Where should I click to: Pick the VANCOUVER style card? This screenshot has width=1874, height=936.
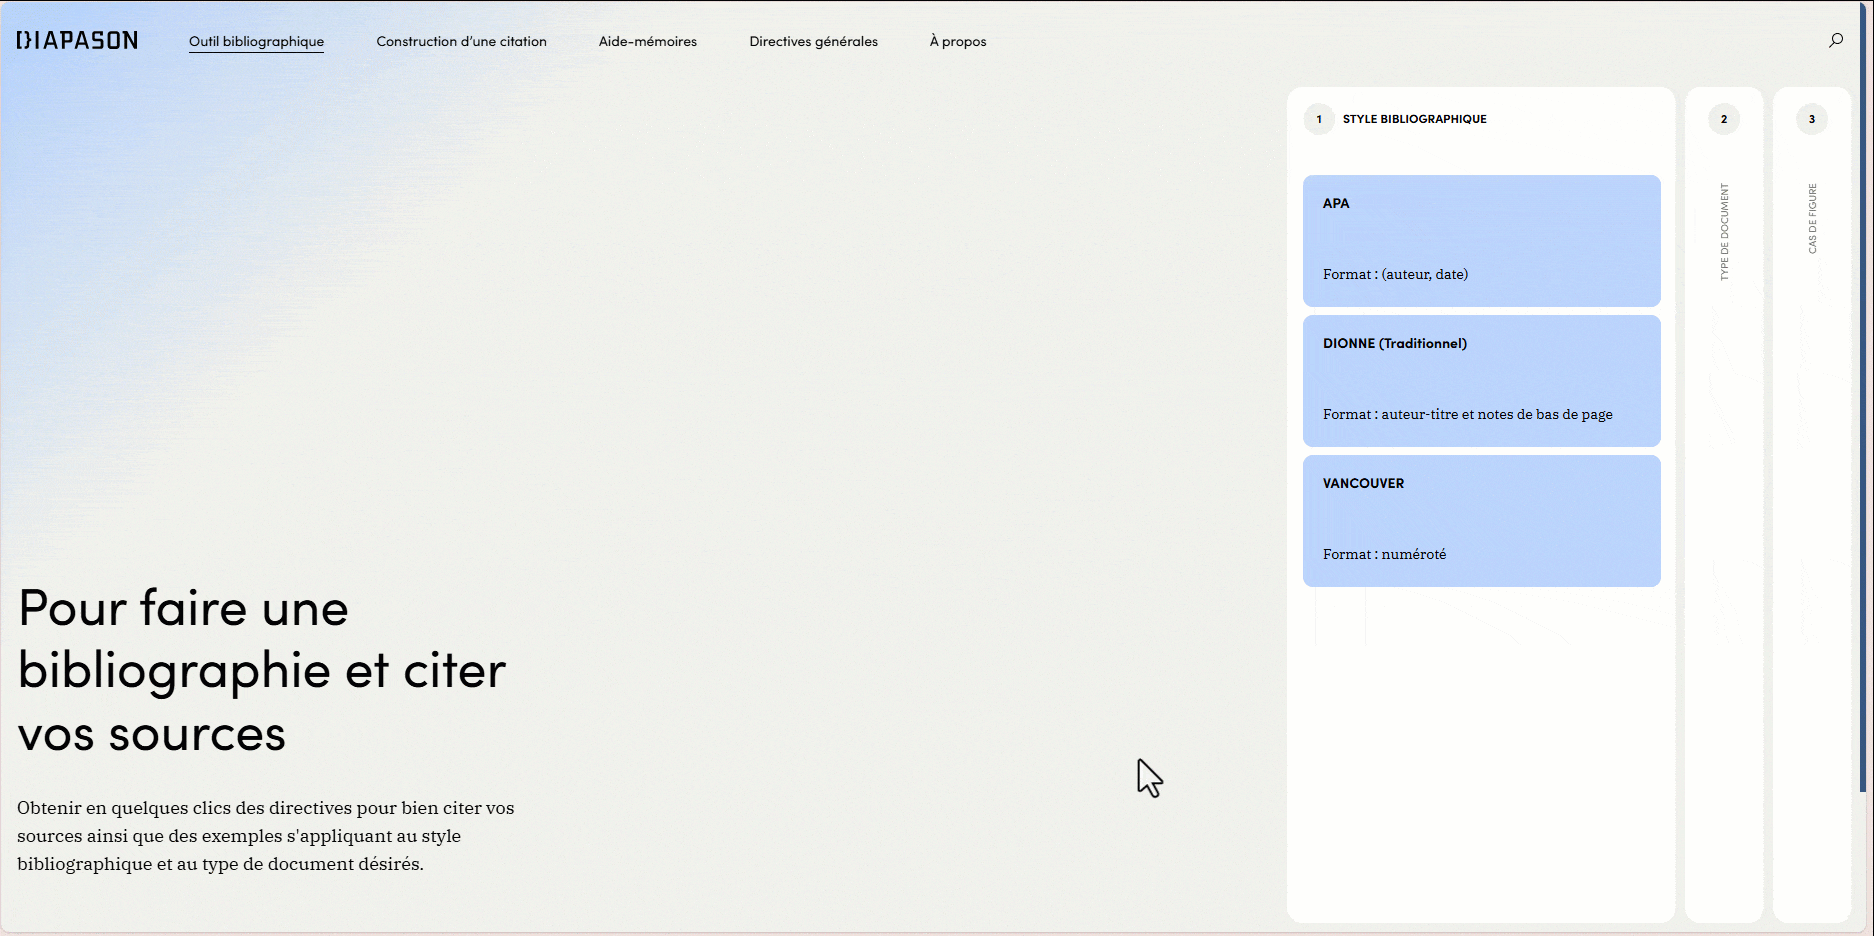(x=1481, y=520)
